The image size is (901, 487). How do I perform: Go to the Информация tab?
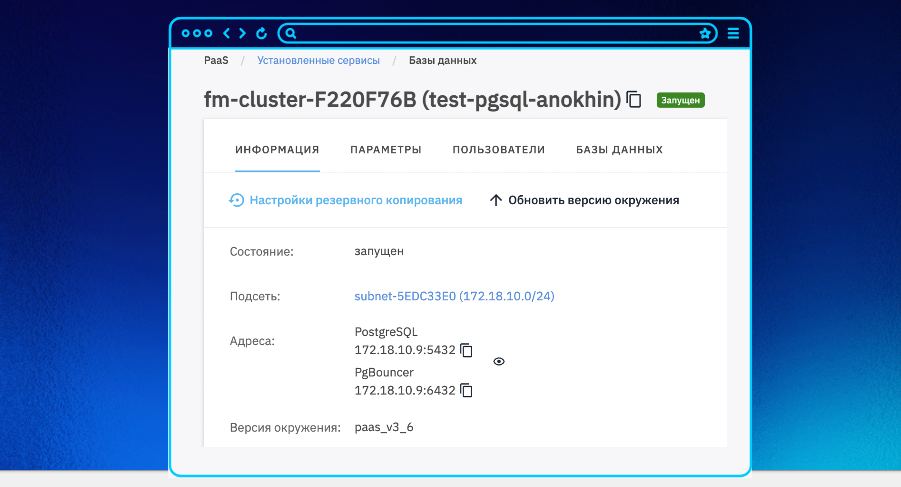coord(277,150)
